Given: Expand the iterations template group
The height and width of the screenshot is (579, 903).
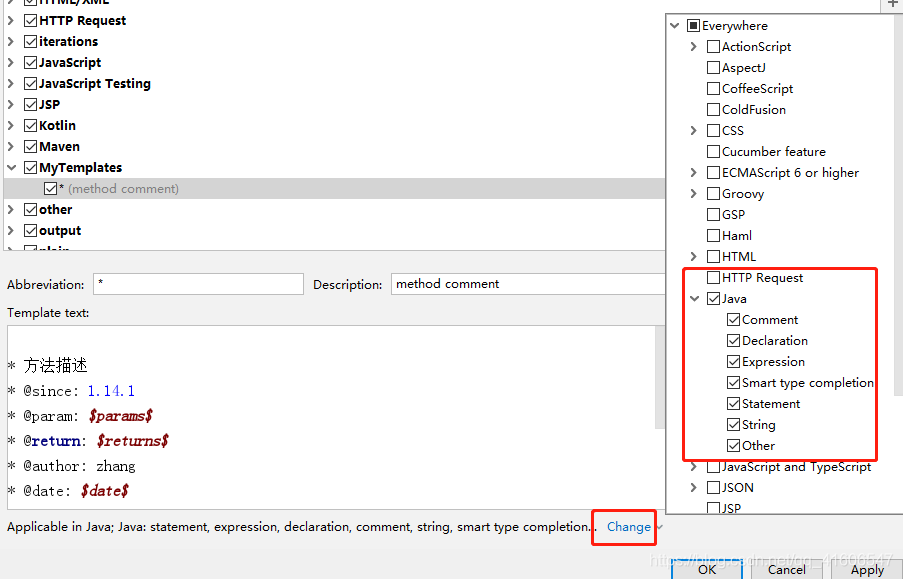Looking at the screenshot, I should click(x=11, y=41).
